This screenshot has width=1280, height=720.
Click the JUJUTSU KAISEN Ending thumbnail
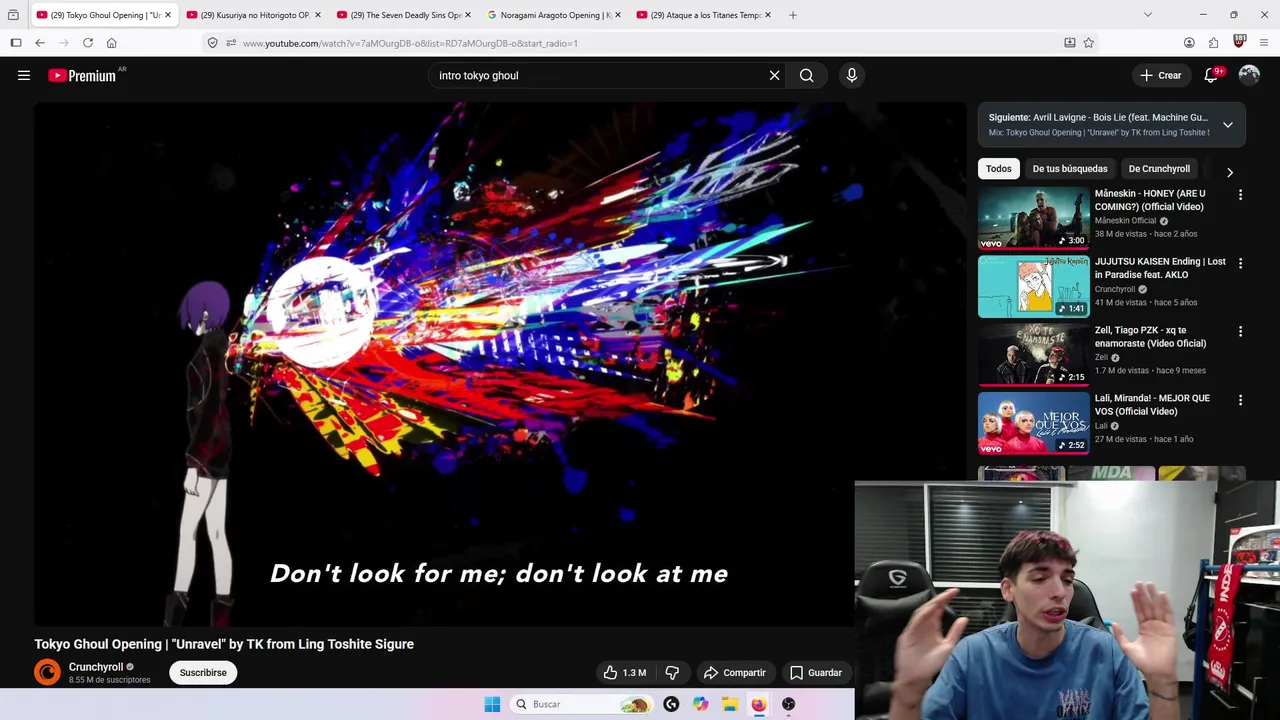point(1033,286)
